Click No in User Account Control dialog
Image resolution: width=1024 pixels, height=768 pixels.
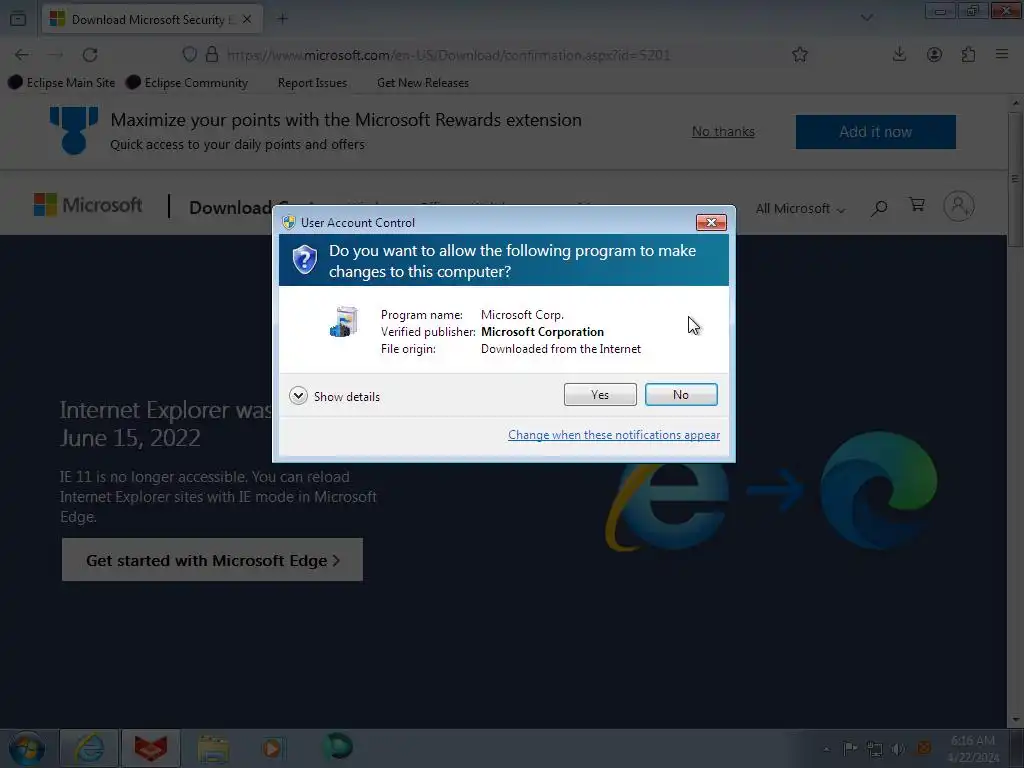pos(680,394)
